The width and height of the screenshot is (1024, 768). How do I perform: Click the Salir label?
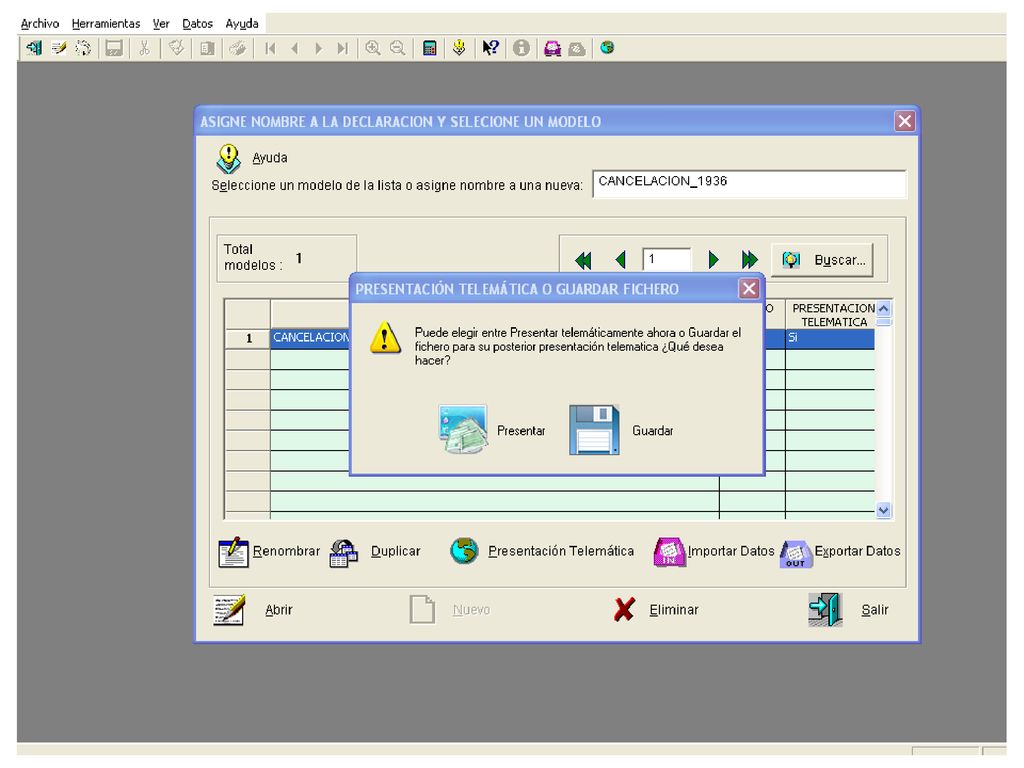coord(874,610)
